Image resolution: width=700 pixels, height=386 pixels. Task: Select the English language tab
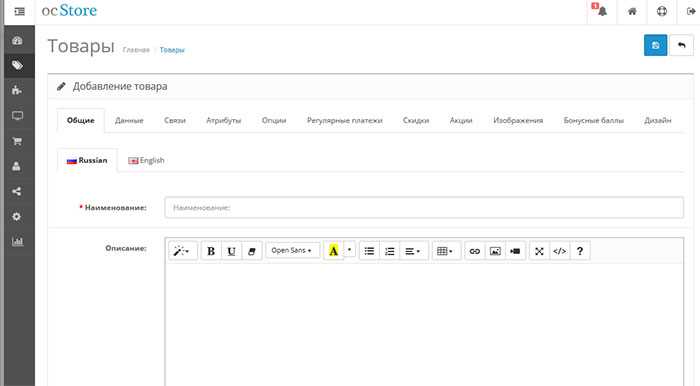(146, 160)
